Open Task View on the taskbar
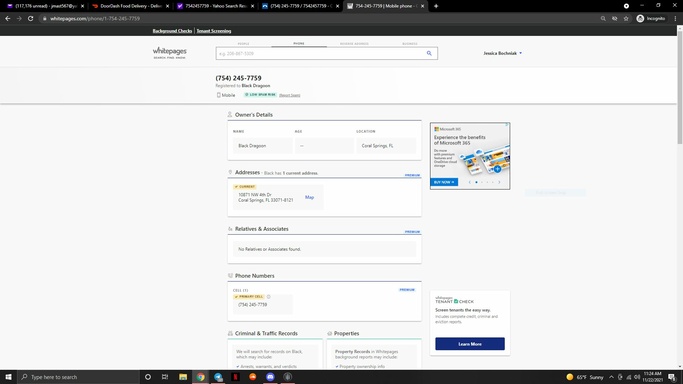Viewport: 683px width, 384px height. [165, 377]
